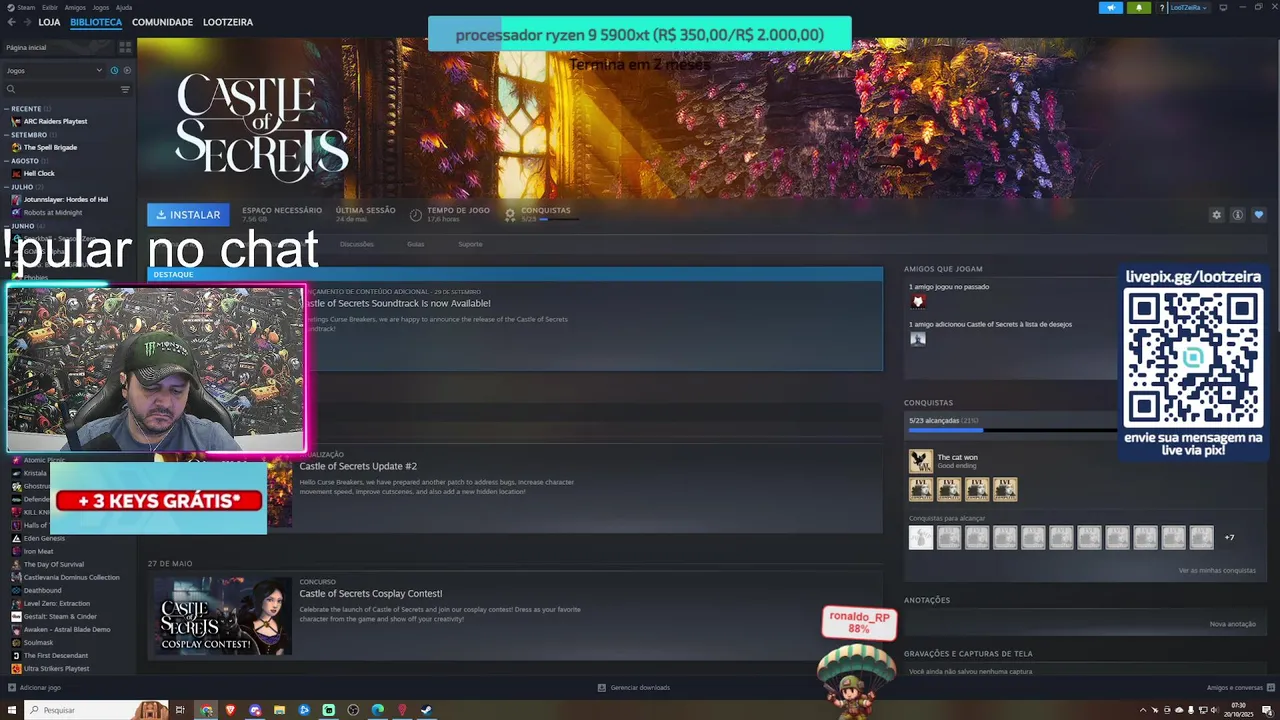
Task: Select The Day Of Survival game
Action: click(54, 564)
